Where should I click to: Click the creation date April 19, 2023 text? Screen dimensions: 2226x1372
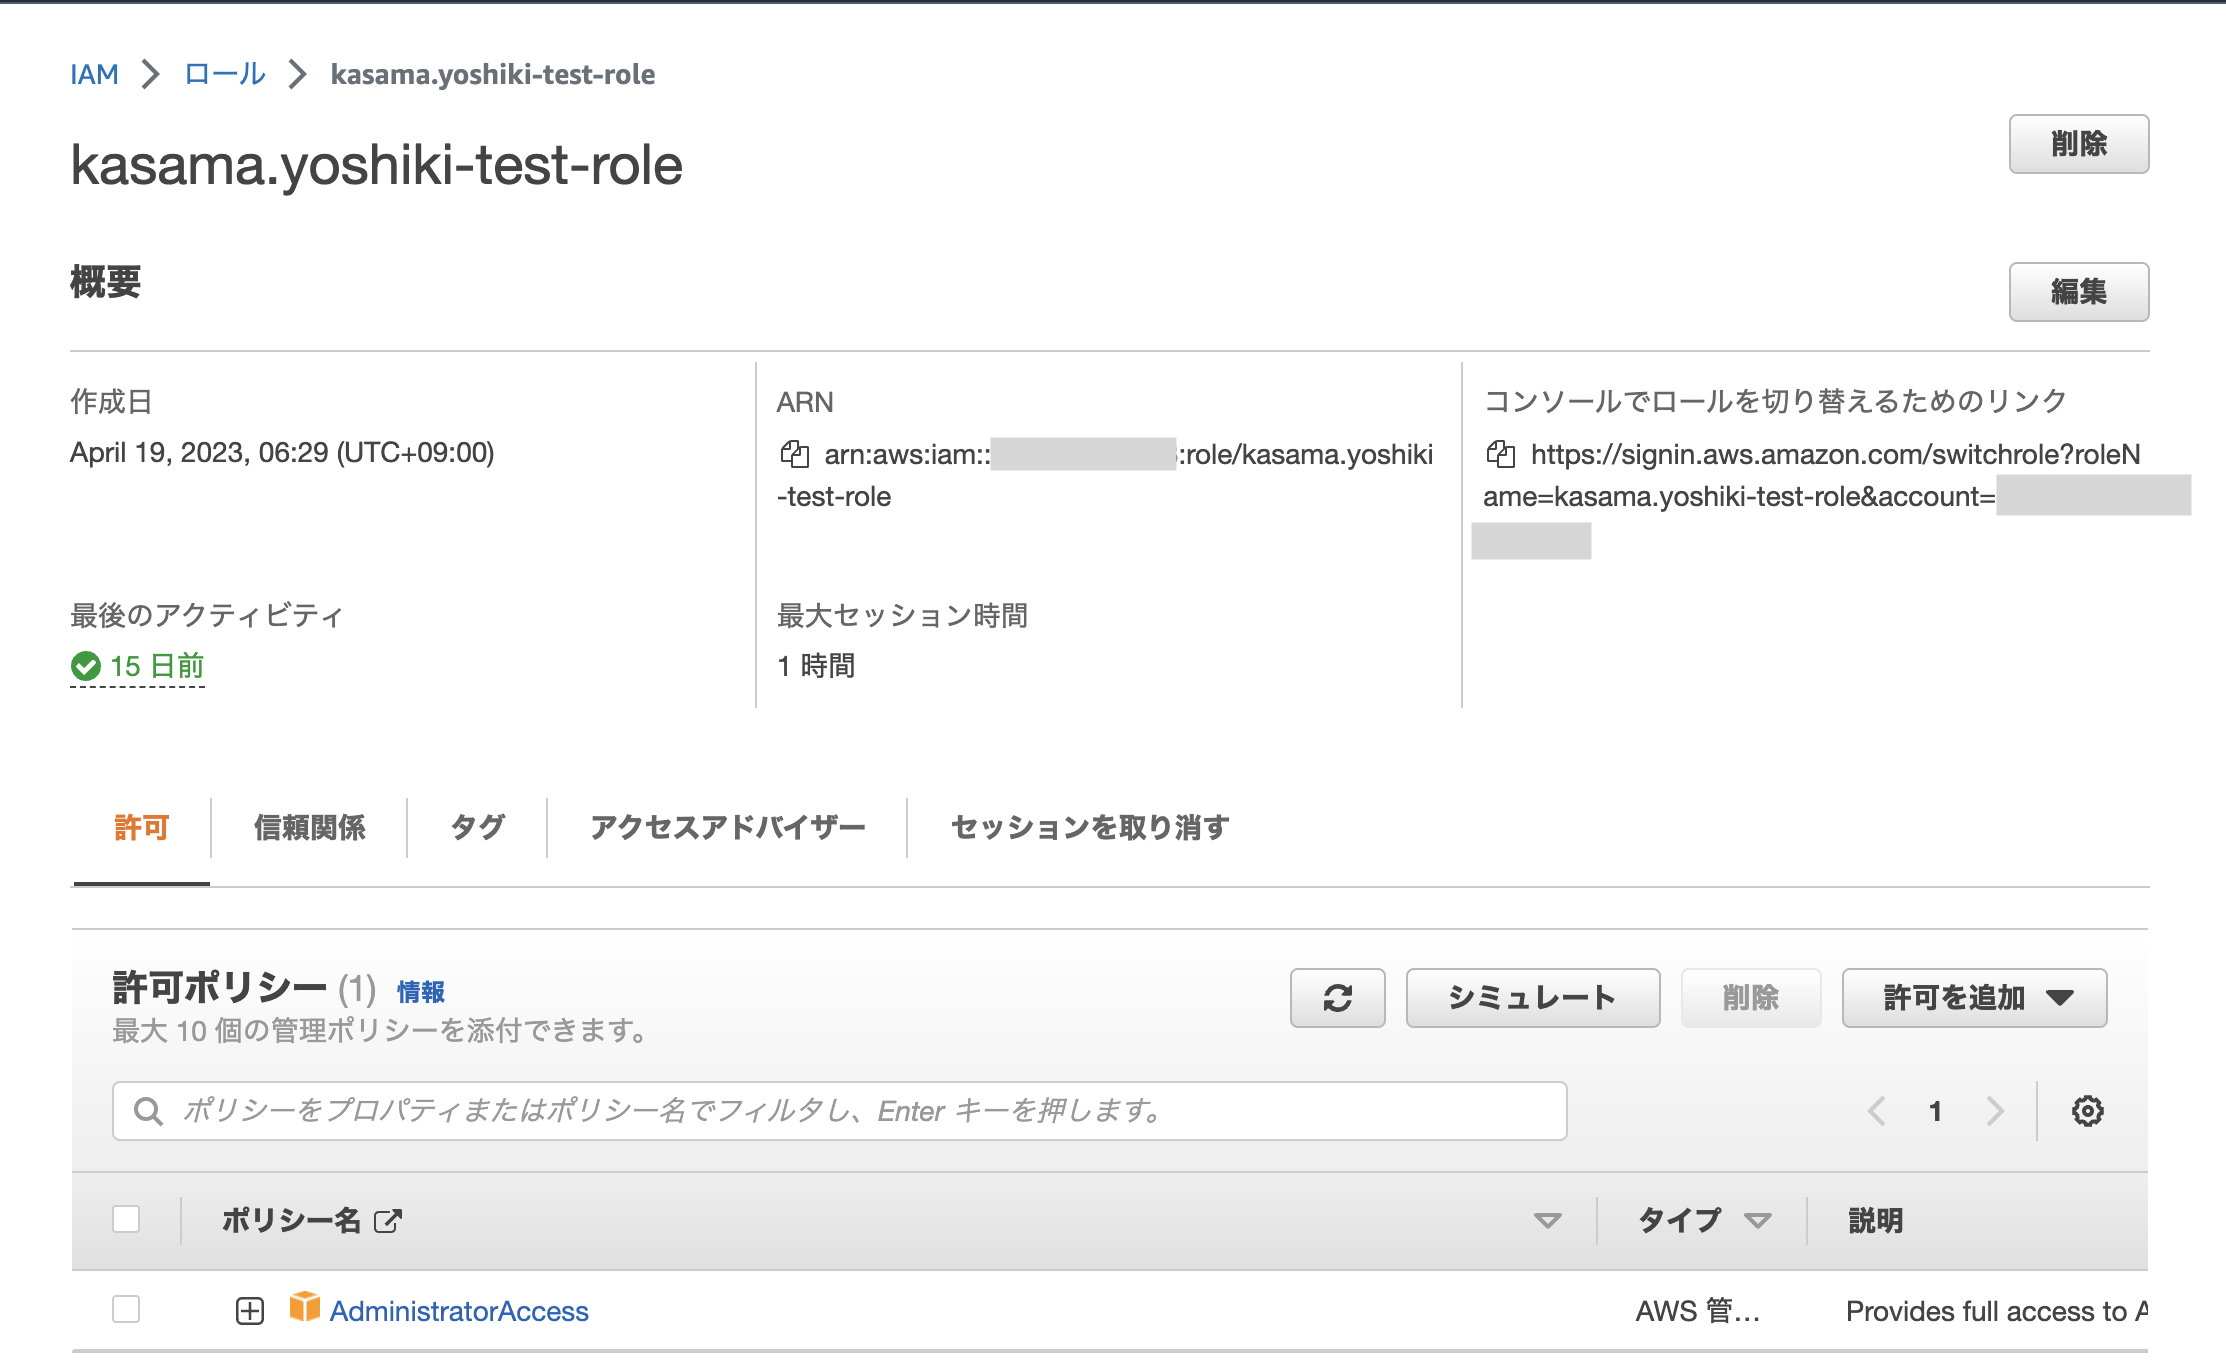[x=282, y=453]
